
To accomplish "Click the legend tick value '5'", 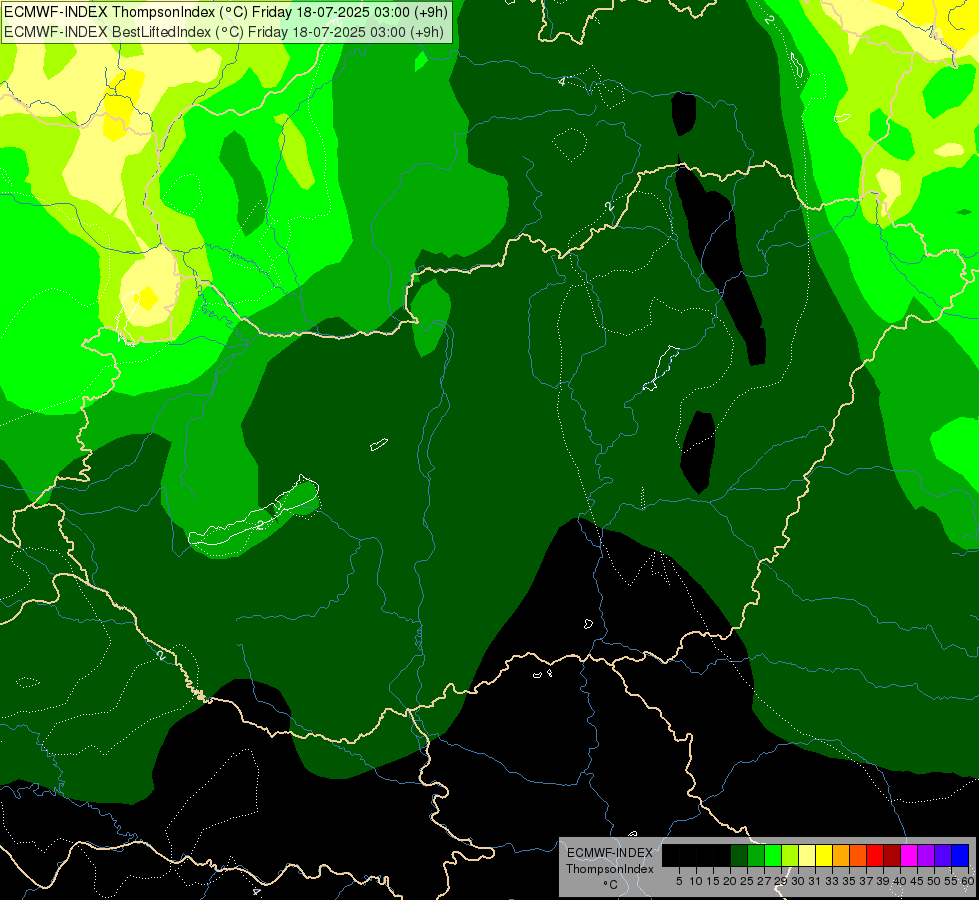I will coord(679,881).
